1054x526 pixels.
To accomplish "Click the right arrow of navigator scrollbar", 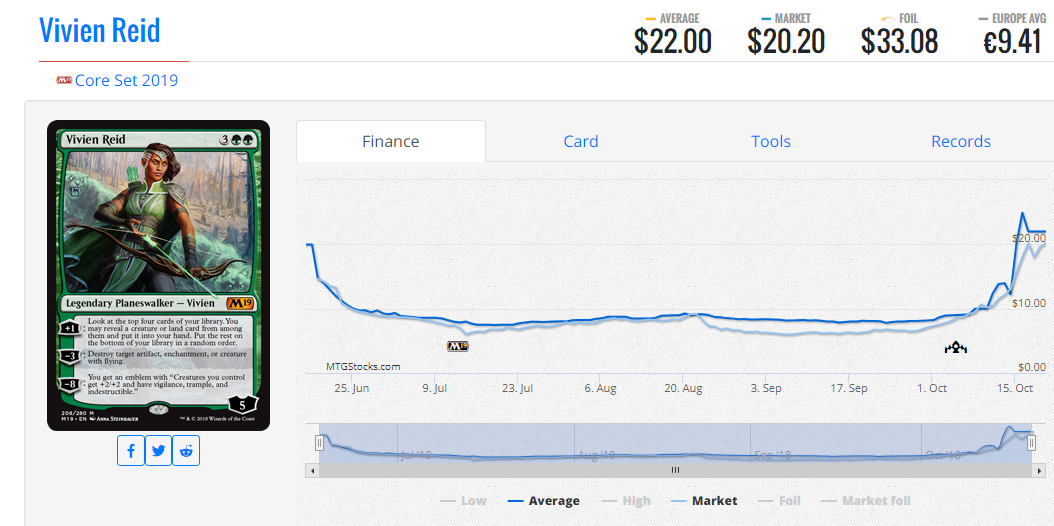I will [1039, 471].
